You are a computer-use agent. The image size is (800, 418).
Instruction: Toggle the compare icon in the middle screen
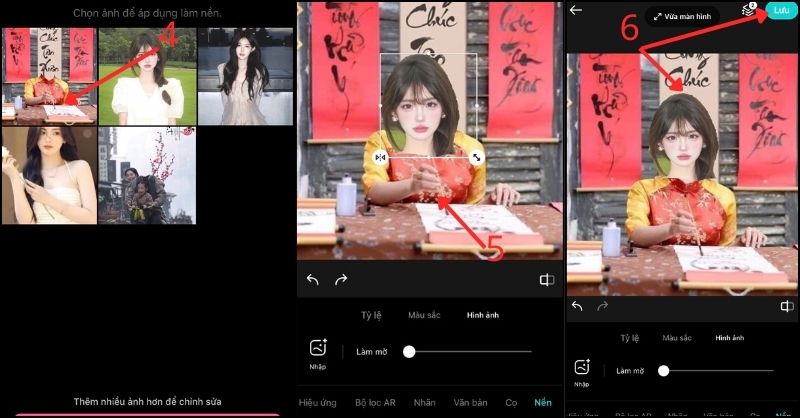pos(547,280)
